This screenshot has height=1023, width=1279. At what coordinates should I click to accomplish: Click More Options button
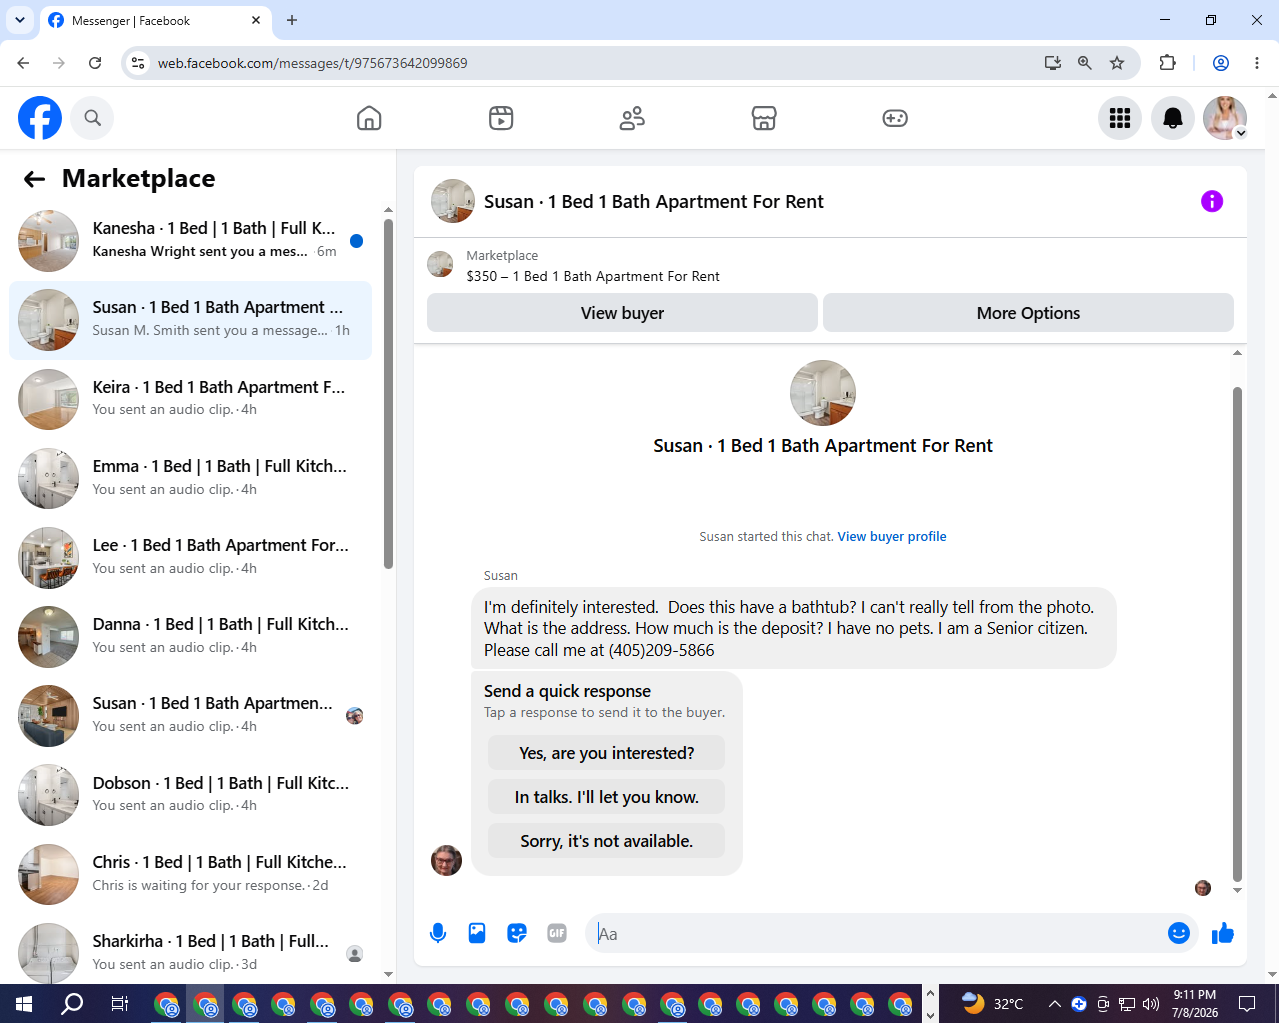[x=1028, y=313]
